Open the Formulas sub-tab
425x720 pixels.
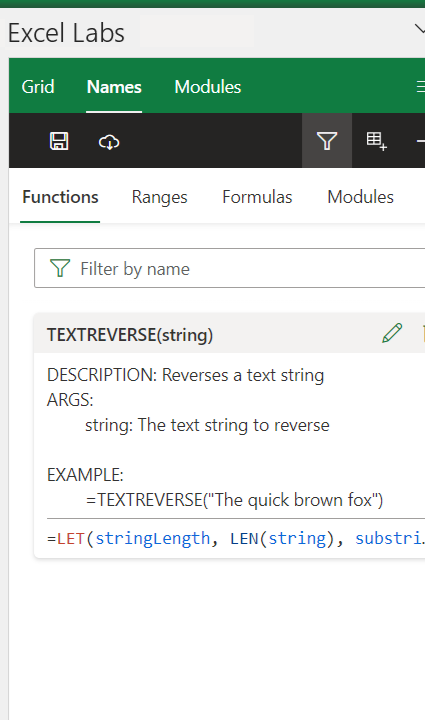pos(257,197)
